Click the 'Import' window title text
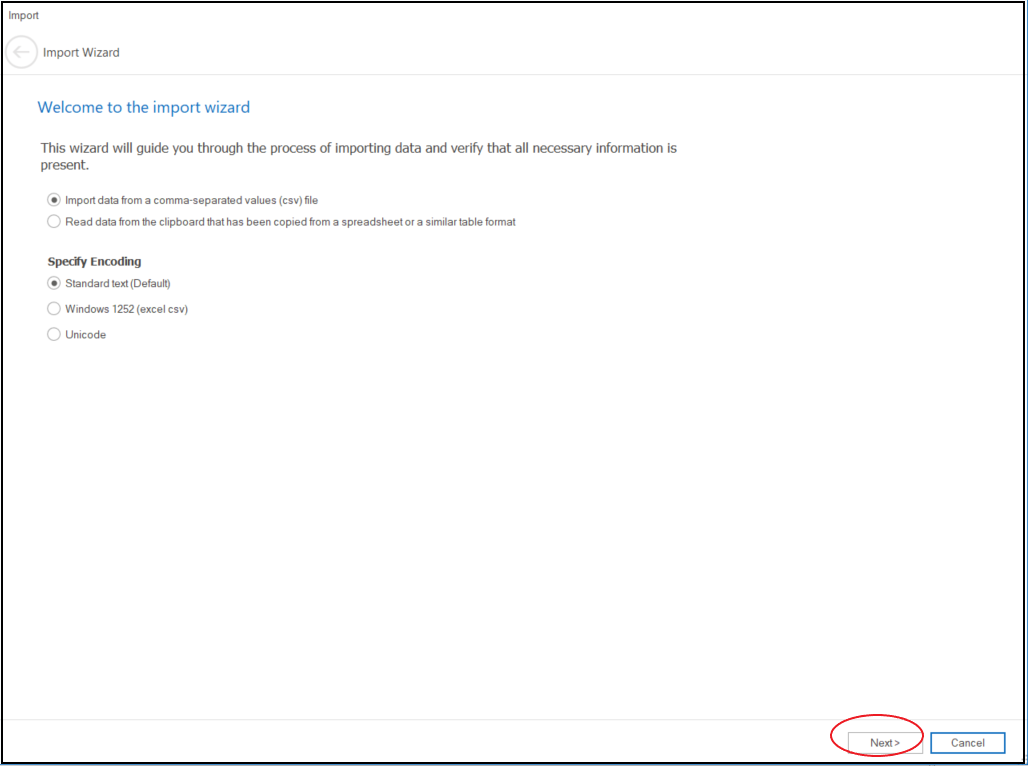This screenshot has height=766, width=1028. pos(24,15)
